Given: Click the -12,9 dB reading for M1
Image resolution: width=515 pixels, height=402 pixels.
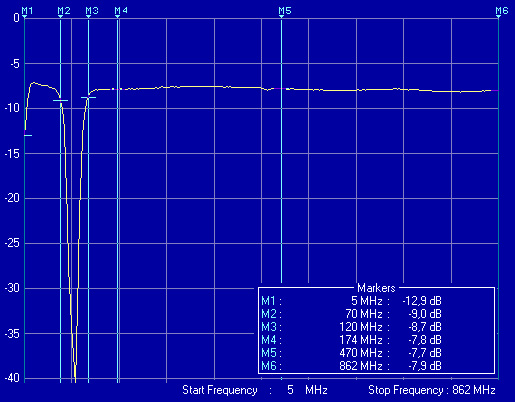Looking at the screenshot, I should tap(422, 301).
